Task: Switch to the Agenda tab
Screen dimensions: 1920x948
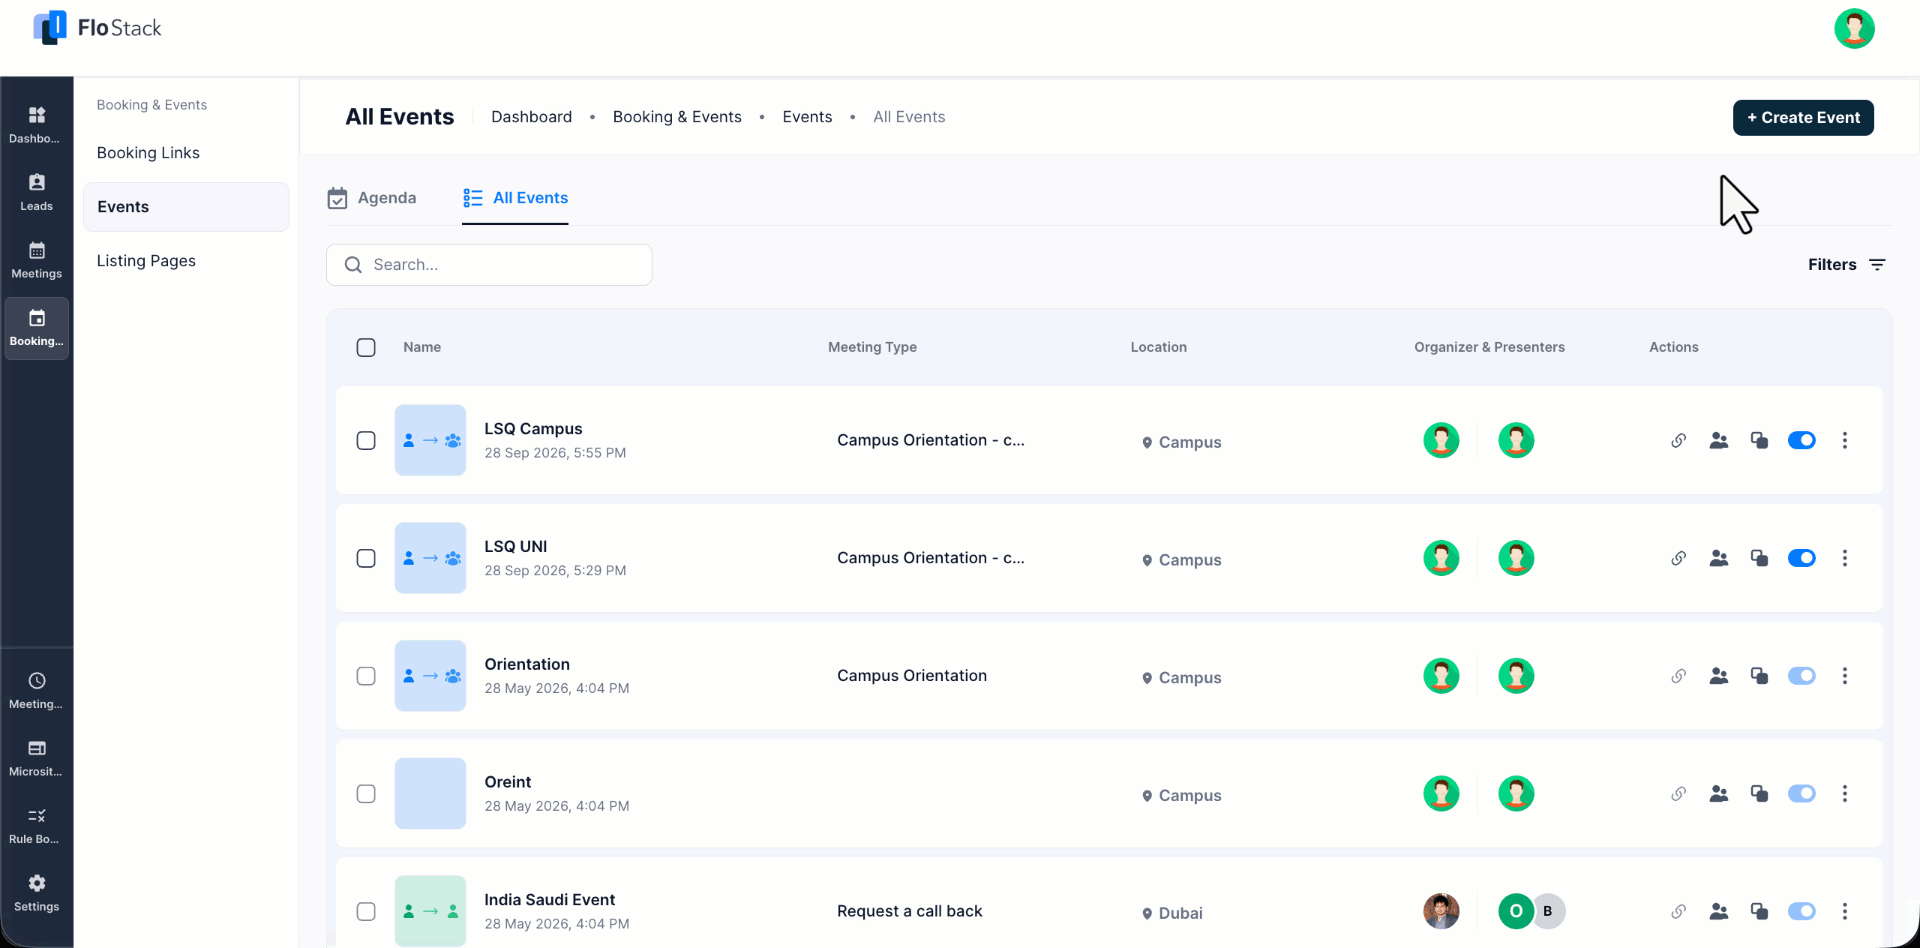Action: tap(372, 198)
